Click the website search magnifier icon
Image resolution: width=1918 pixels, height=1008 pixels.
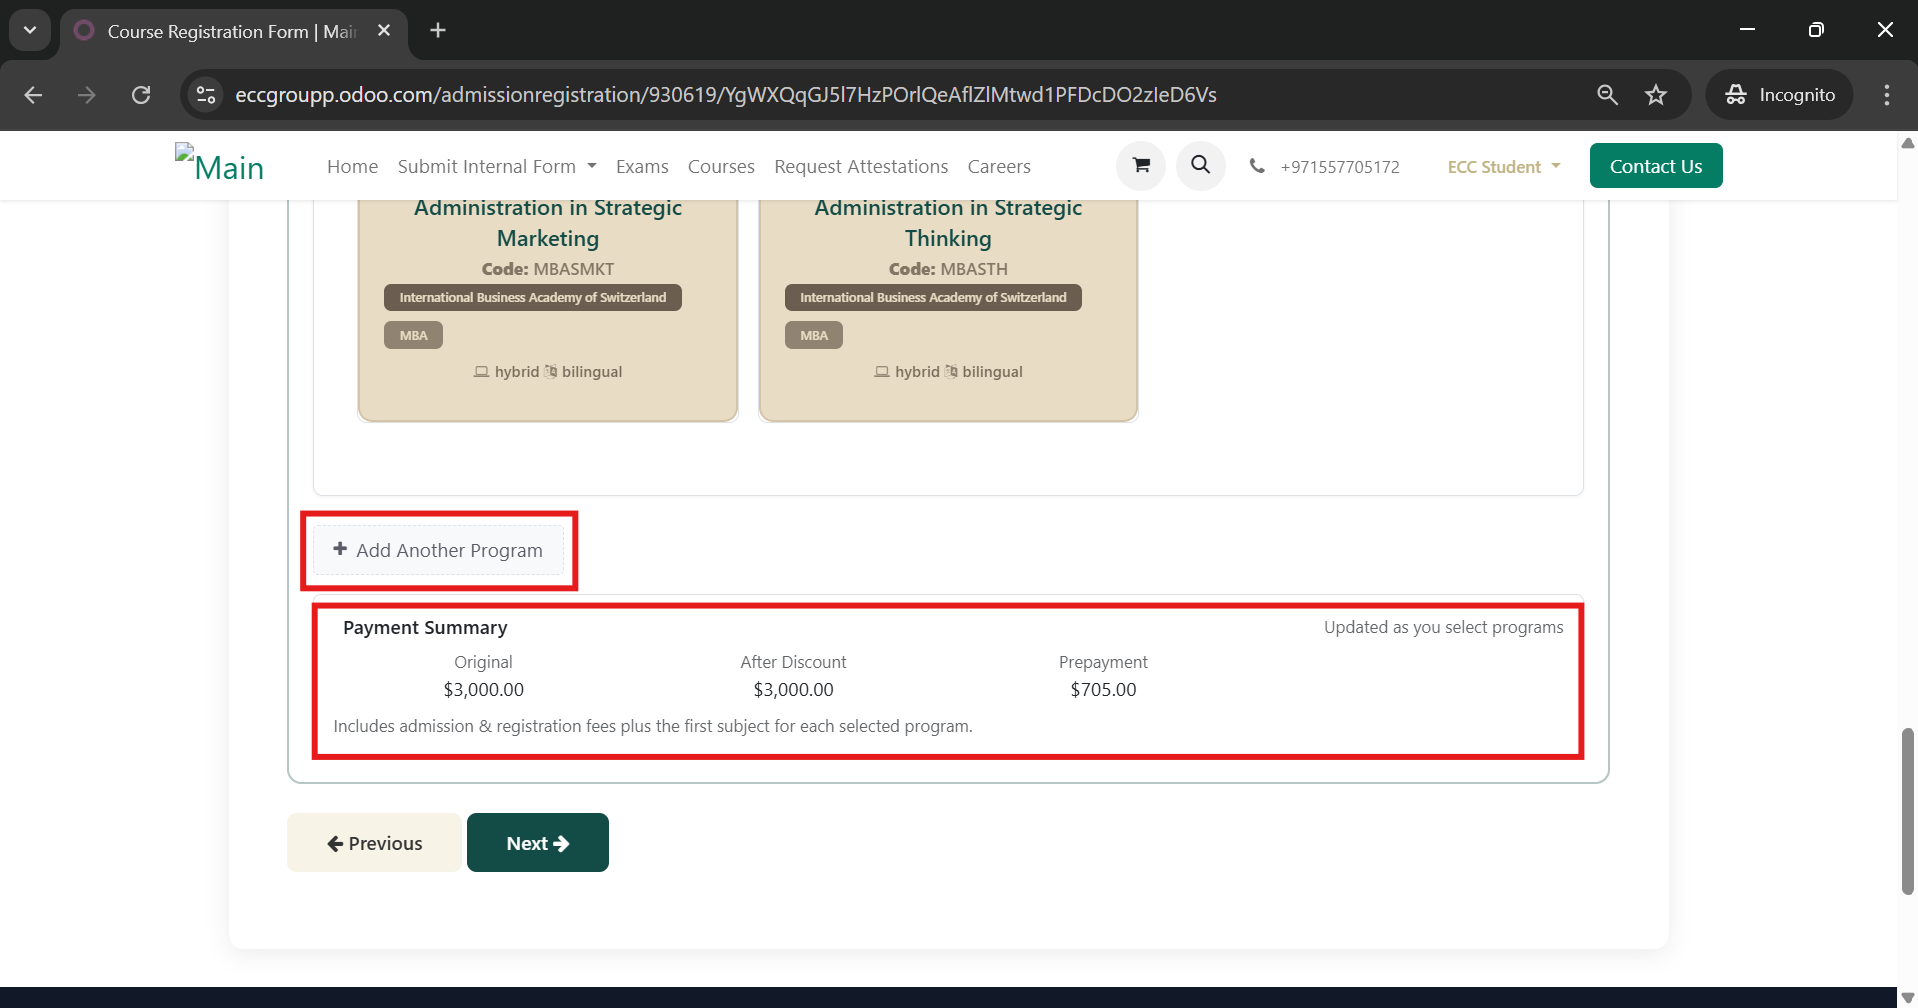pos(1200,166)
